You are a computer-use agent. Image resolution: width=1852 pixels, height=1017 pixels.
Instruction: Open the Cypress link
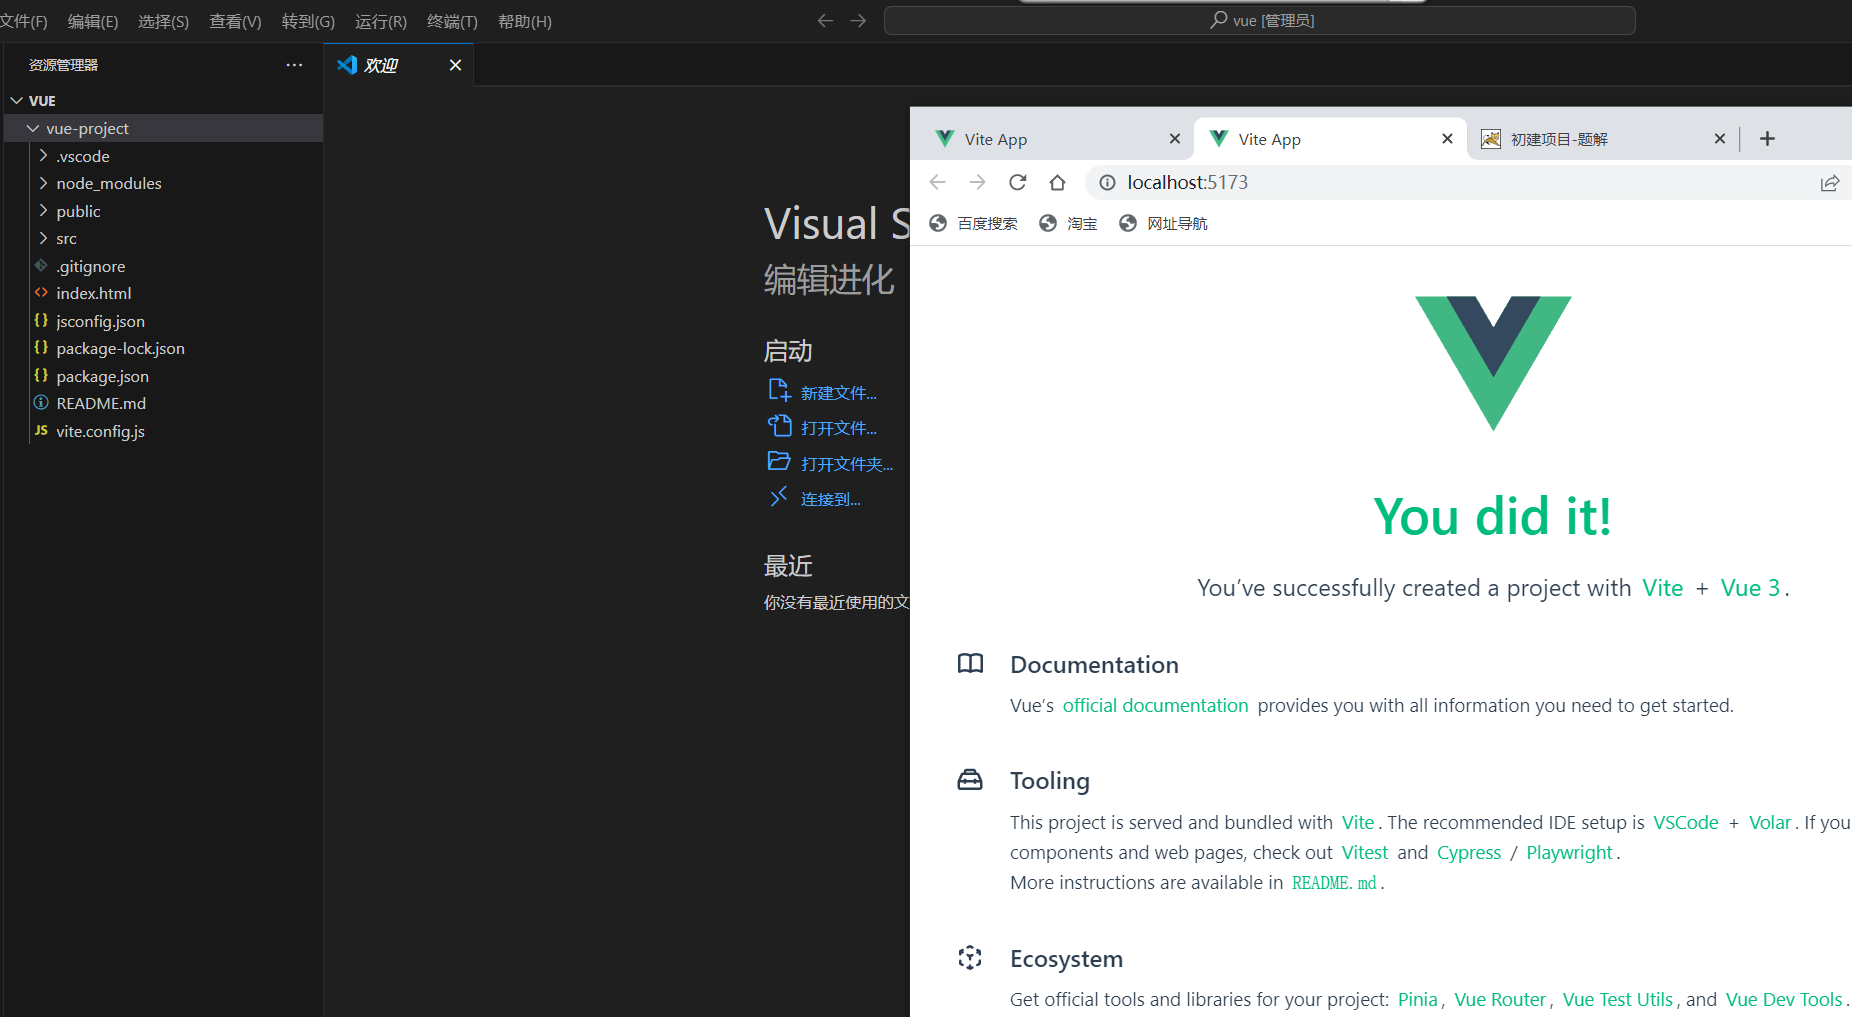pyautogui.click(x=1468, y=852)
